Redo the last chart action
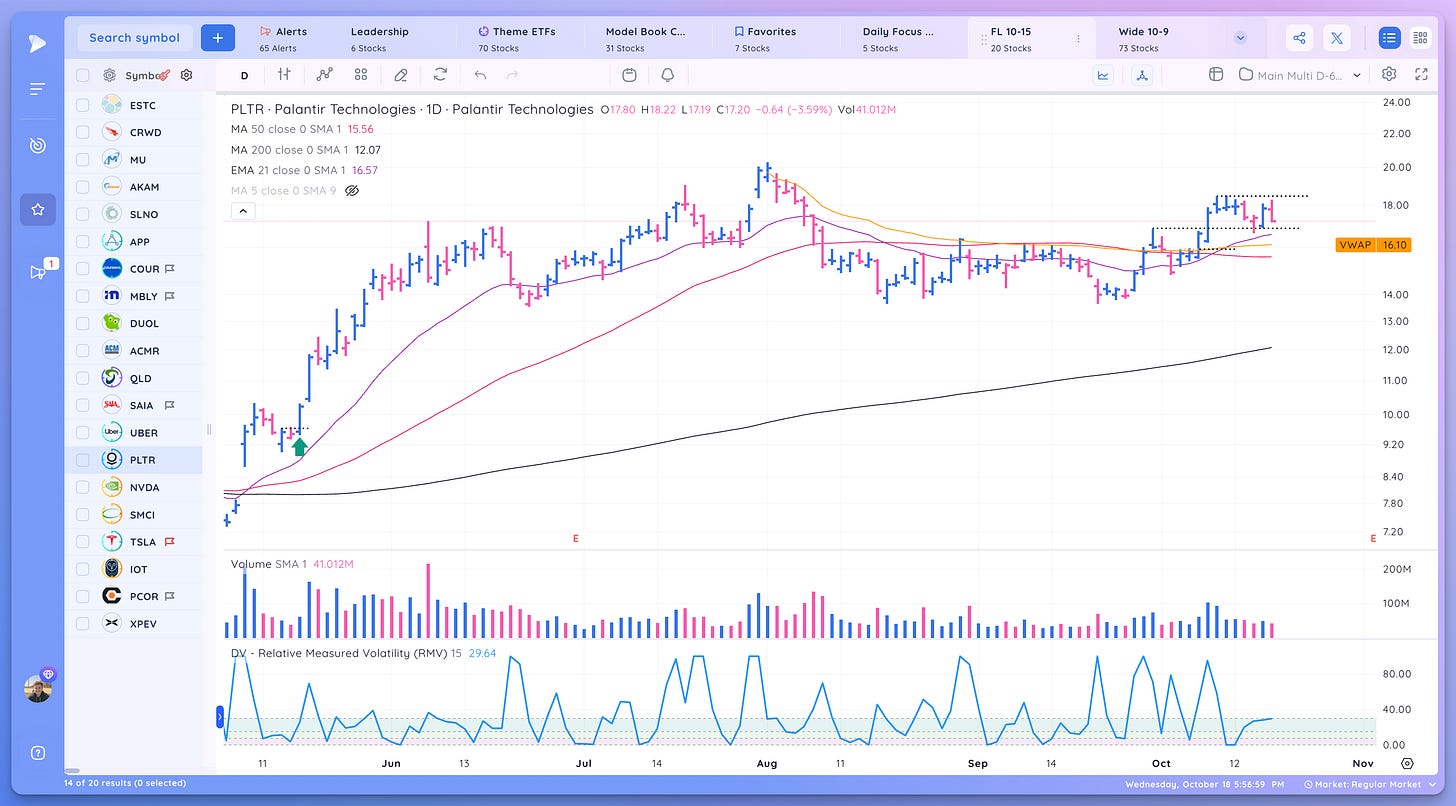Image resolution: width=1456 pixels, height=806 pixels. point(513,75)
